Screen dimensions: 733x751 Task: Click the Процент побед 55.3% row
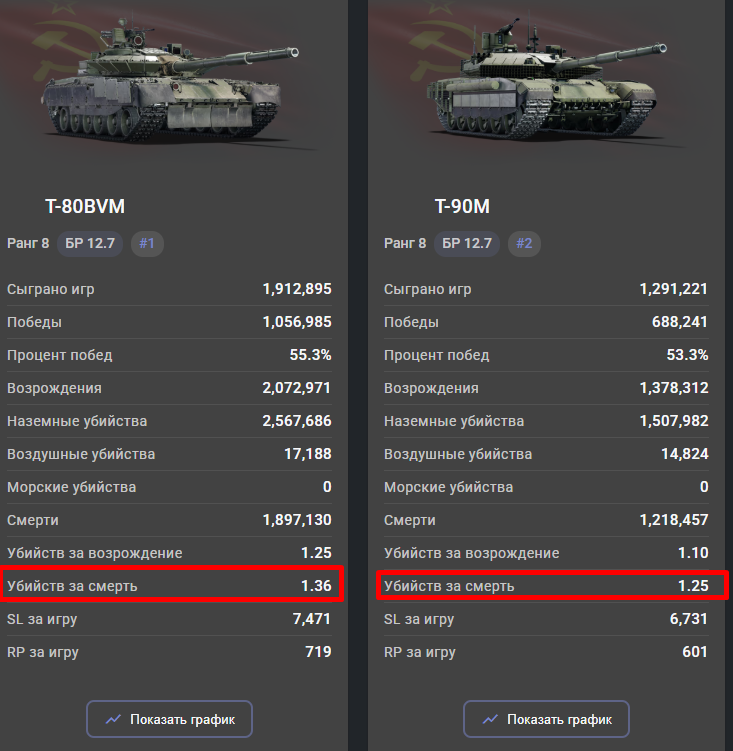pos(170,355)
